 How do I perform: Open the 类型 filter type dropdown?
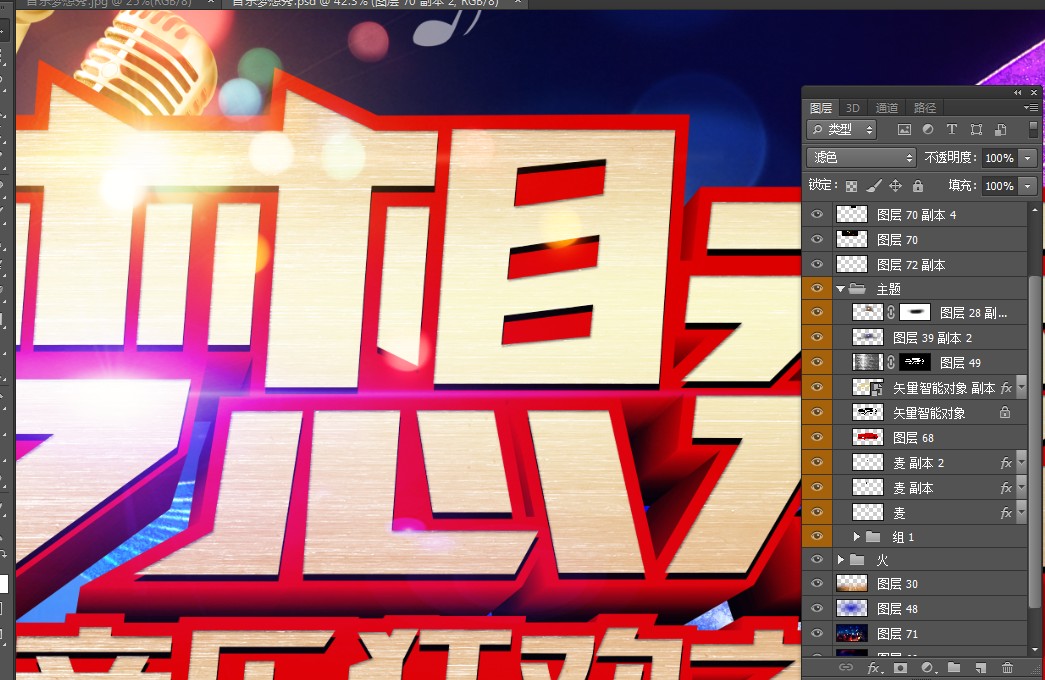(x=842, y=129)
